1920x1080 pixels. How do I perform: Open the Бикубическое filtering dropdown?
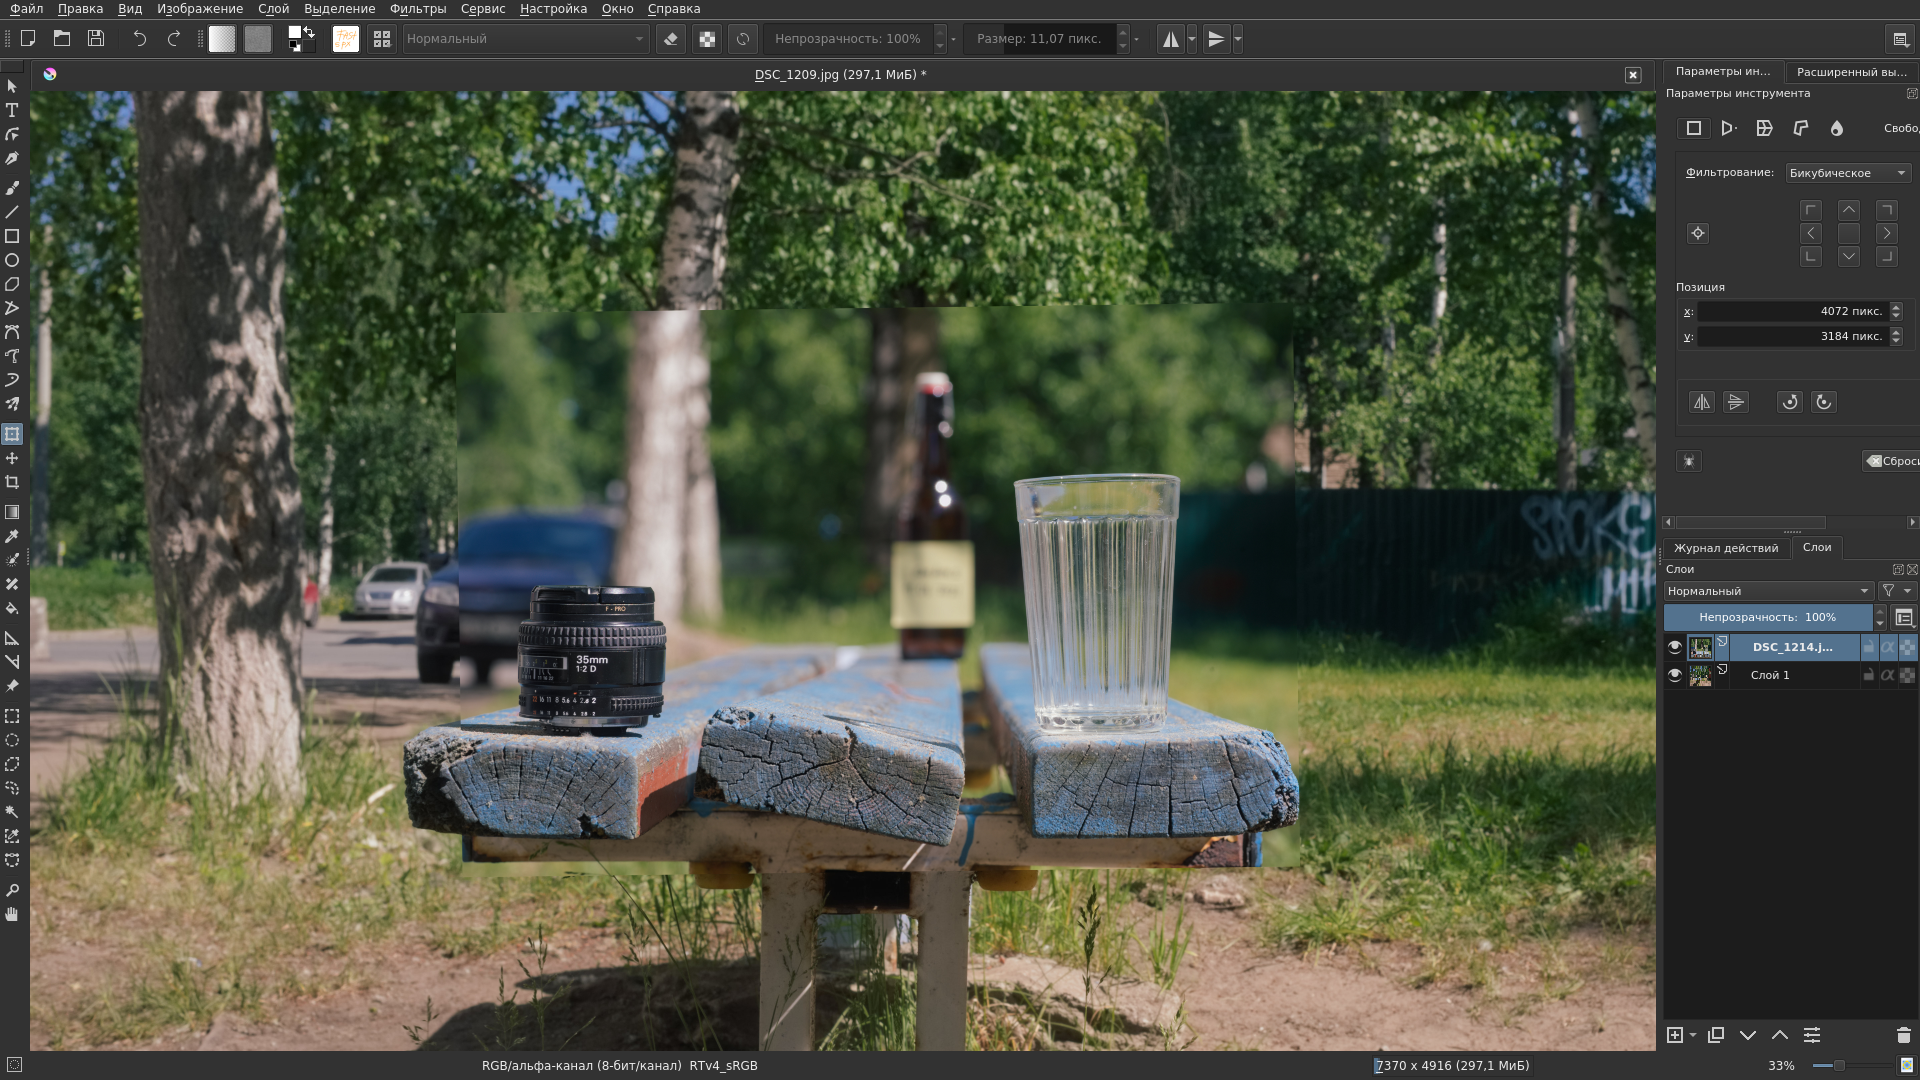click(x=1847, y=173)
